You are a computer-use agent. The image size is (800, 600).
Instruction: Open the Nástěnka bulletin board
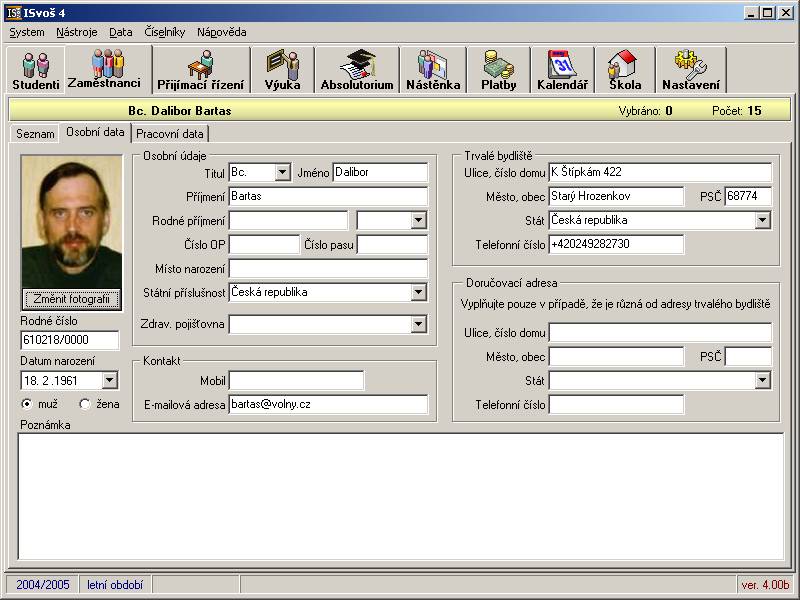[433, 70]
